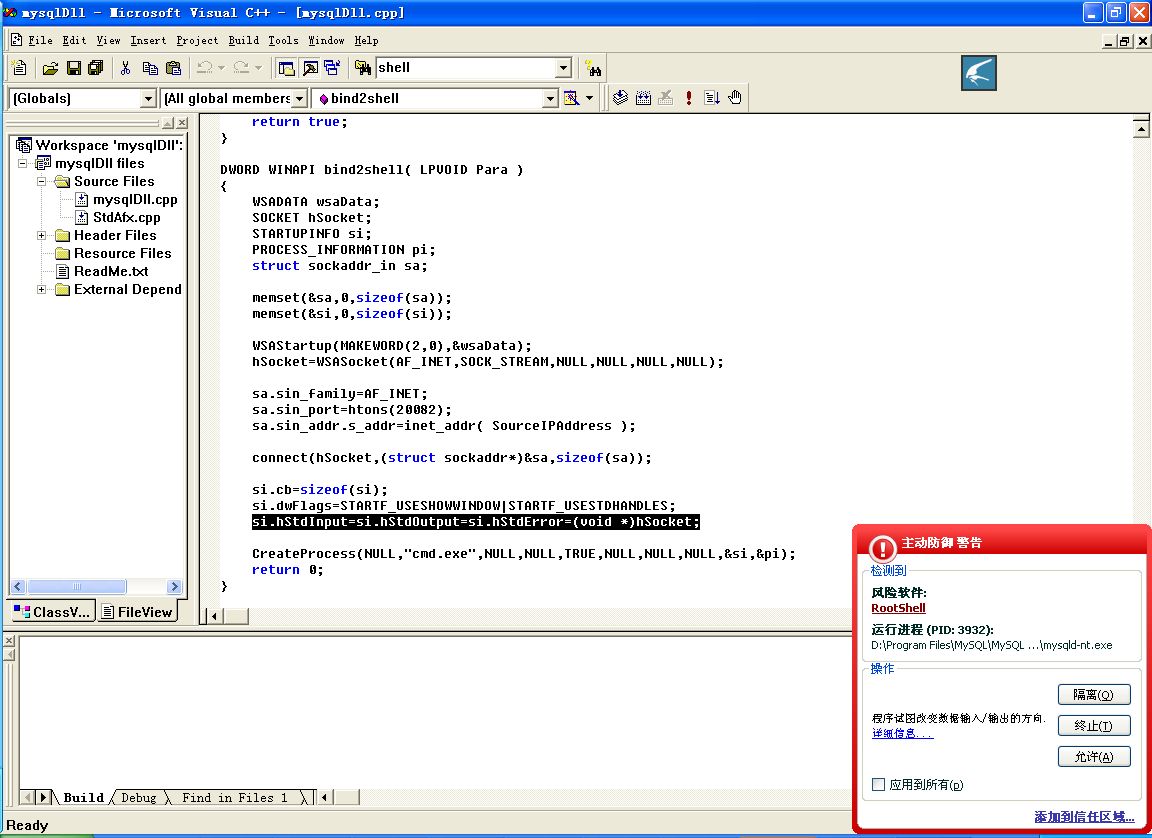Image resolution: width=1152 pixels, height=838 pixels.
Task: Open the RootShell link in the alert
Action: point(899,608)
